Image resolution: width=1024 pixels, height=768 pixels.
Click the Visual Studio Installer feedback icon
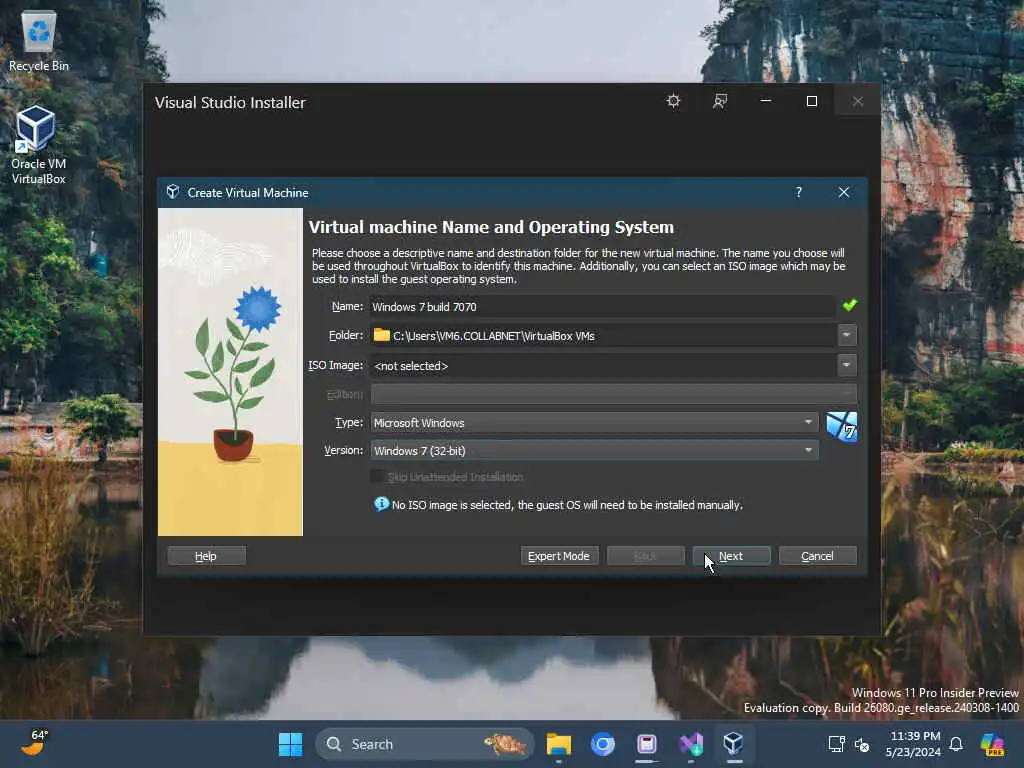pos(720,101)
